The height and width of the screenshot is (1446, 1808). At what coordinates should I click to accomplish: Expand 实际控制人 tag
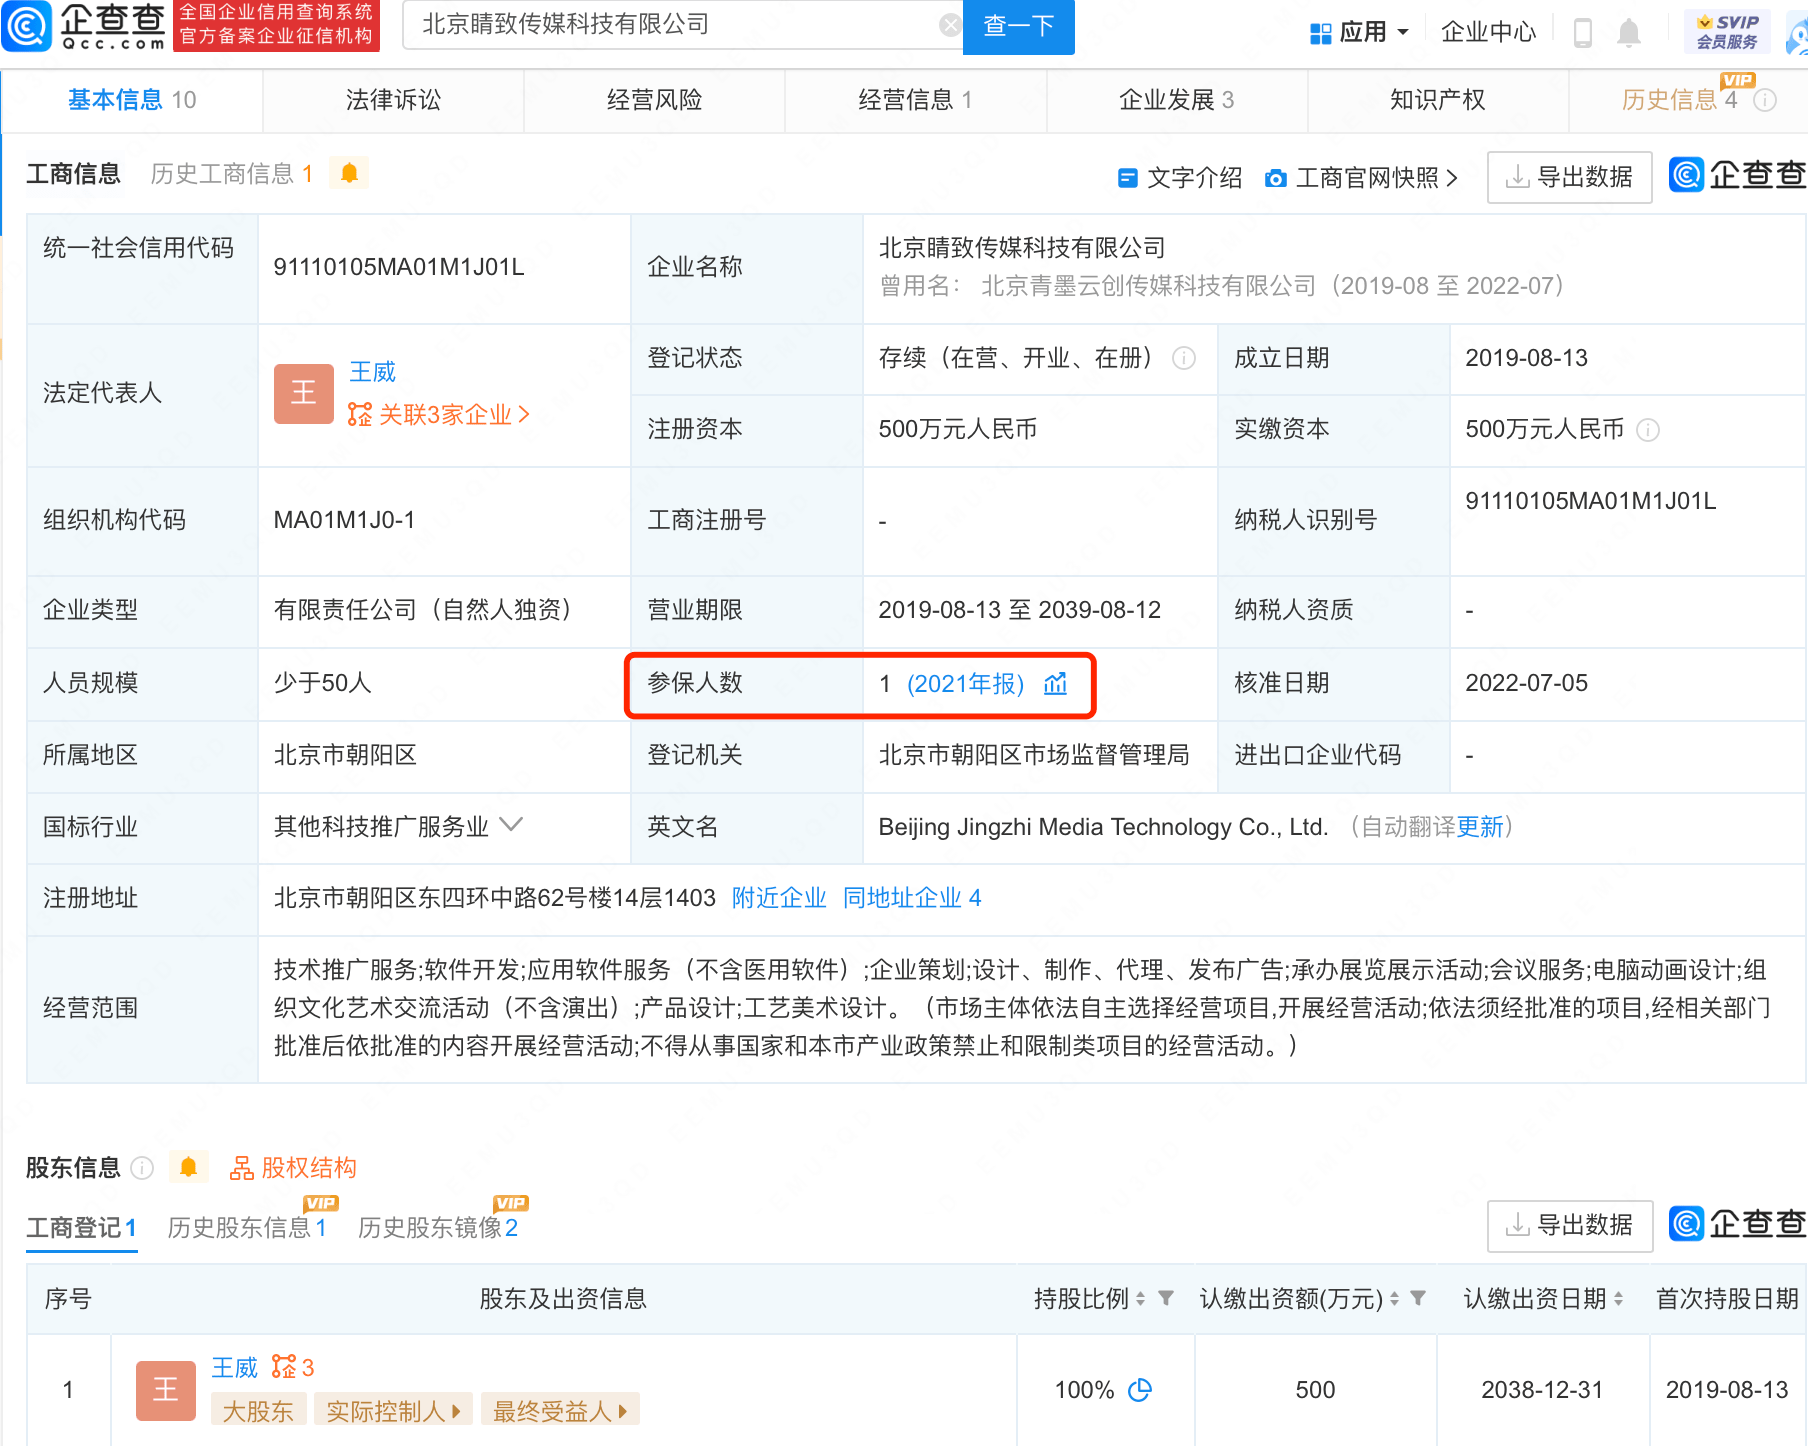pyautogui.click(x=393, y=1410)
